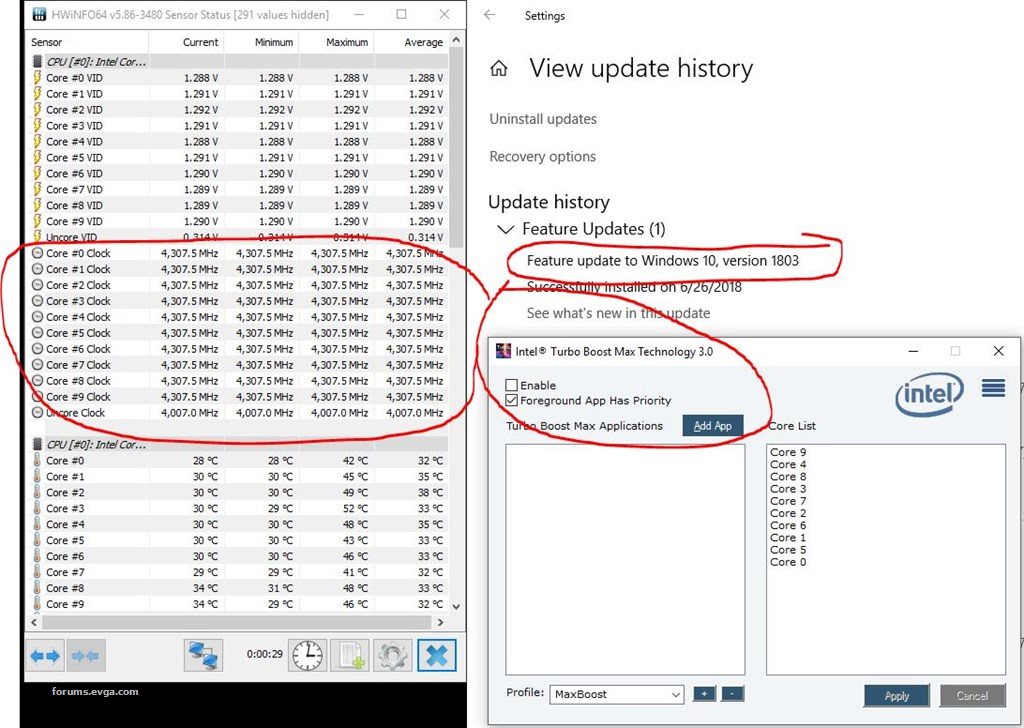Close the Turbo Boost Max window
The image size is (1024, 728).
click(998, 351)
